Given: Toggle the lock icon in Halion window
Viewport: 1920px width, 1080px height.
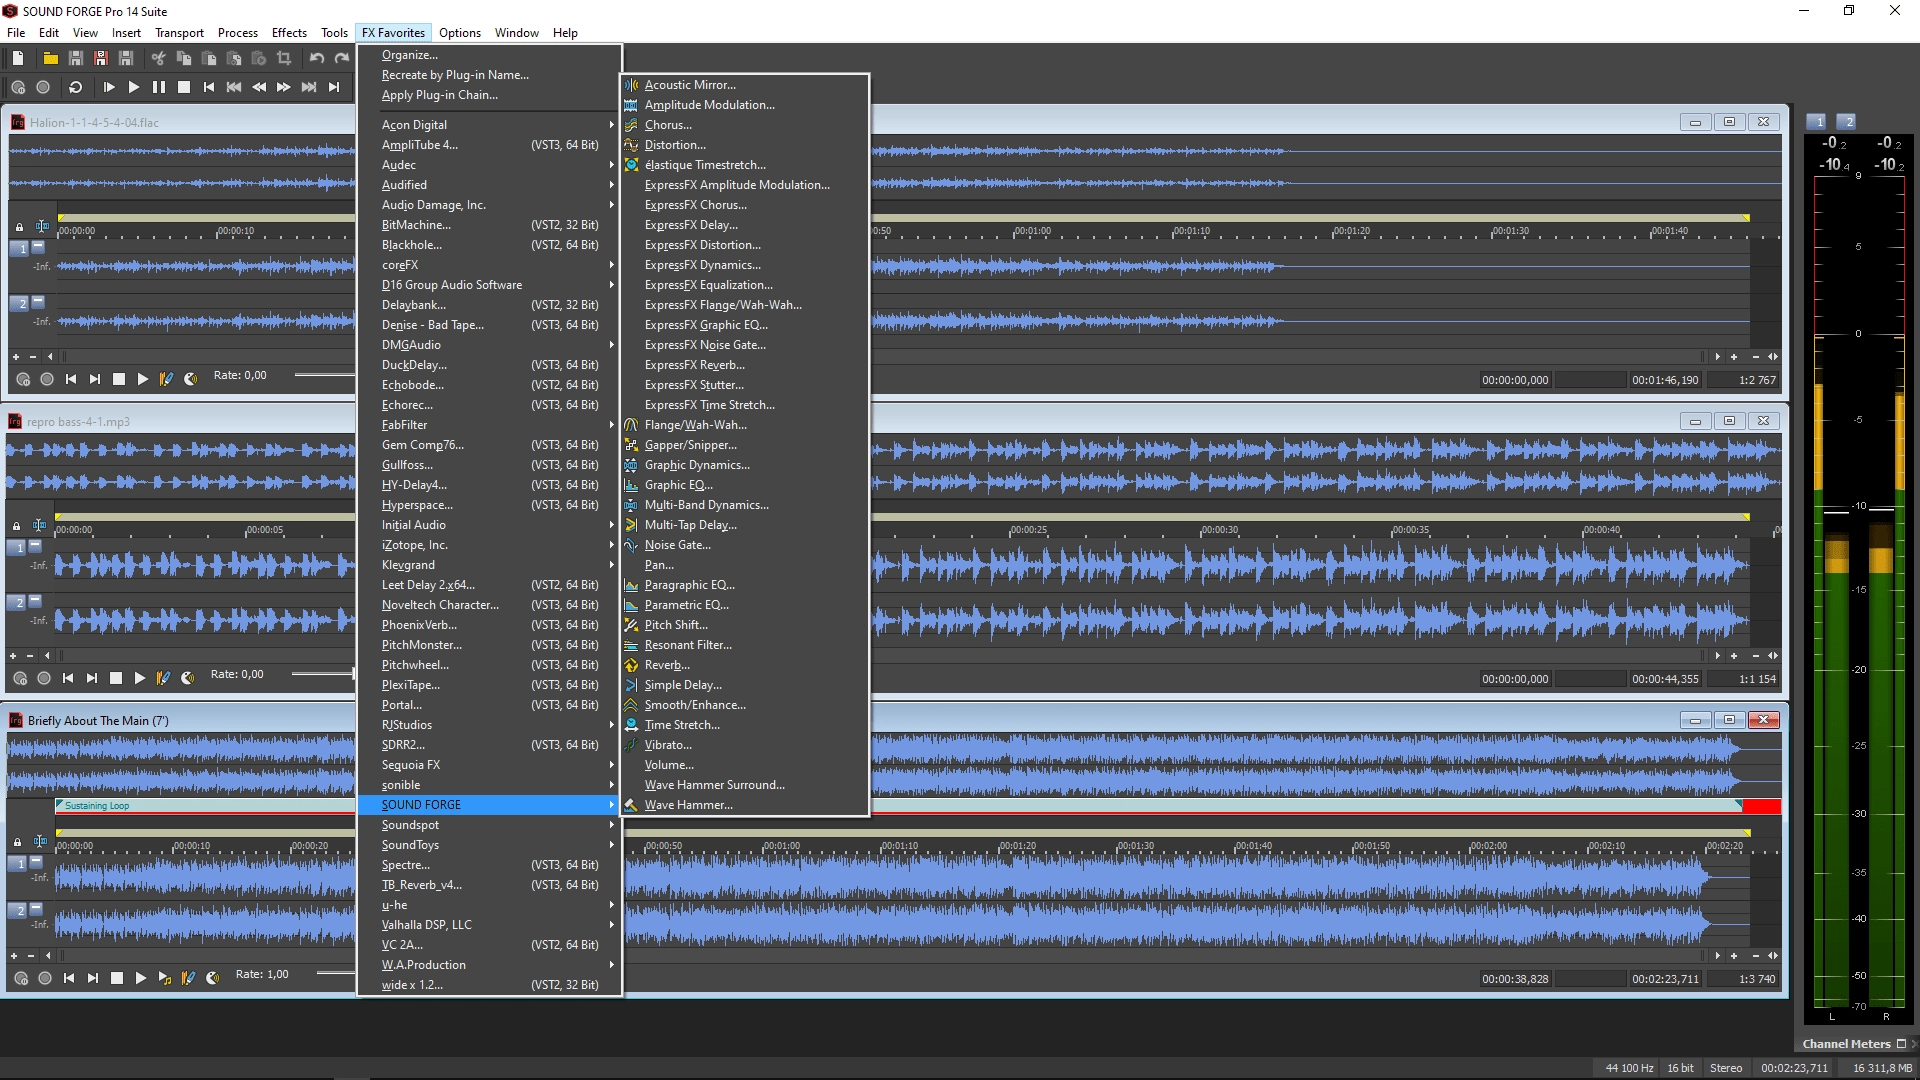Looking at the screenshot, I should [18, 228].
